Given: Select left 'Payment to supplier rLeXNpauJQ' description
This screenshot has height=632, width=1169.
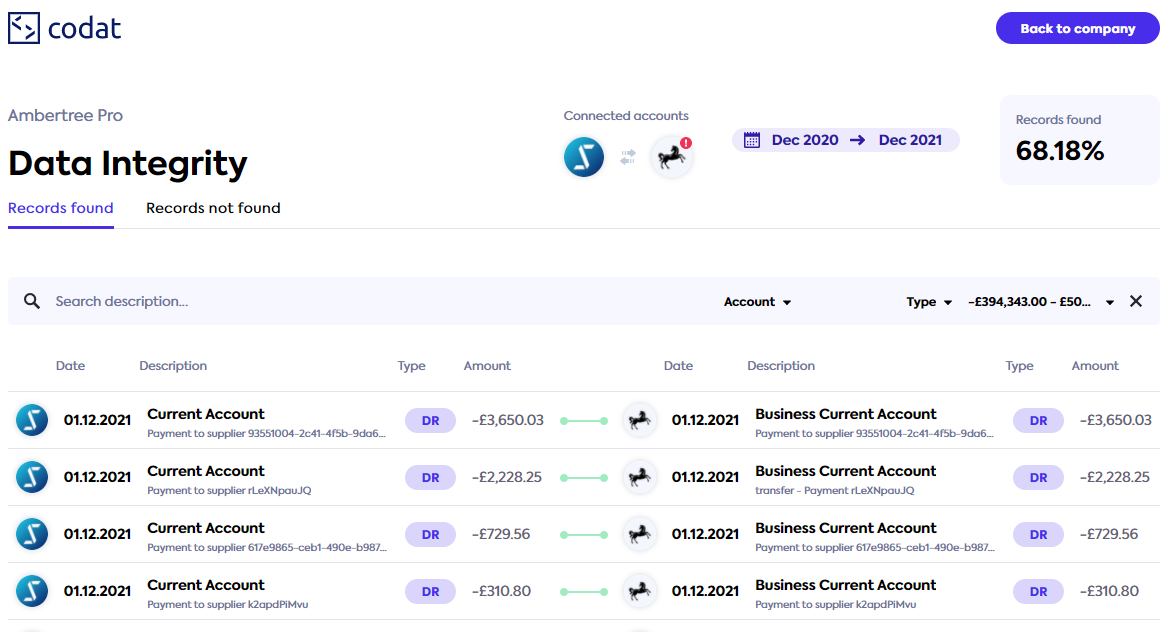Looking at the screenshot, I should click(229, 490).
